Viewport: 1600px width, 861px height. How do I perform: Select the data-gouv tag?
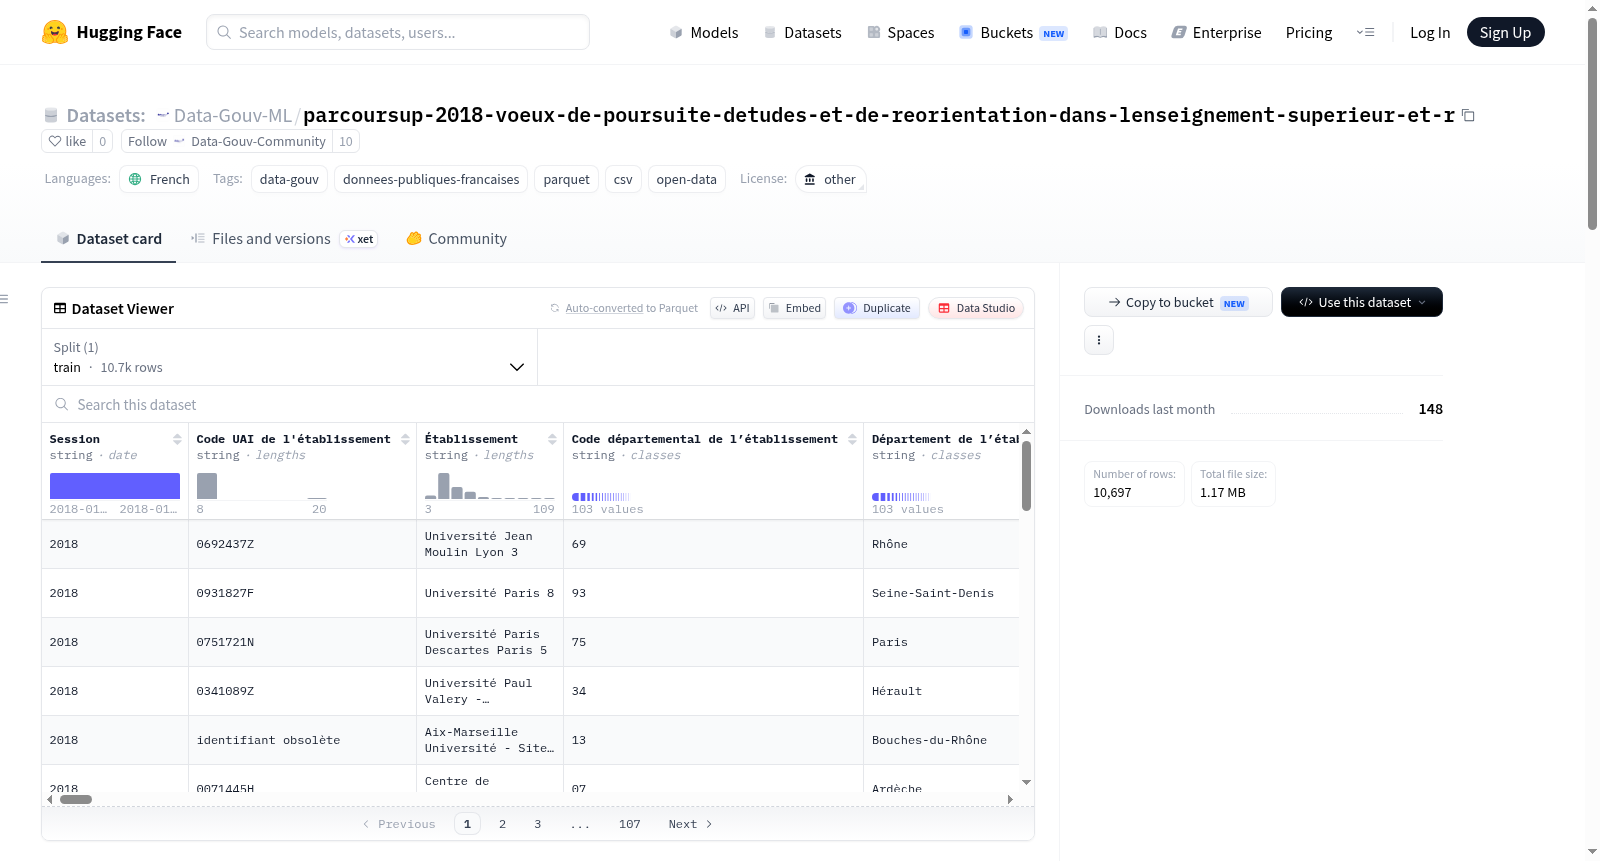click(x=289, y=179)
